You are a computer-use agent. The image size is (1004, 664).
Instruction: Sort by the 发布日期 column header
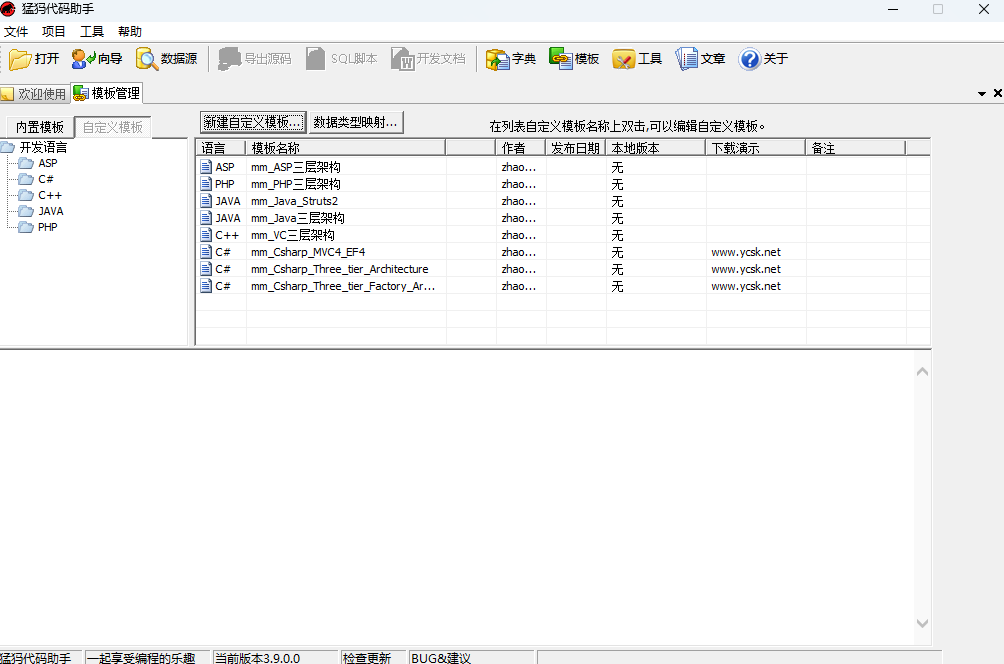(576, 148)
